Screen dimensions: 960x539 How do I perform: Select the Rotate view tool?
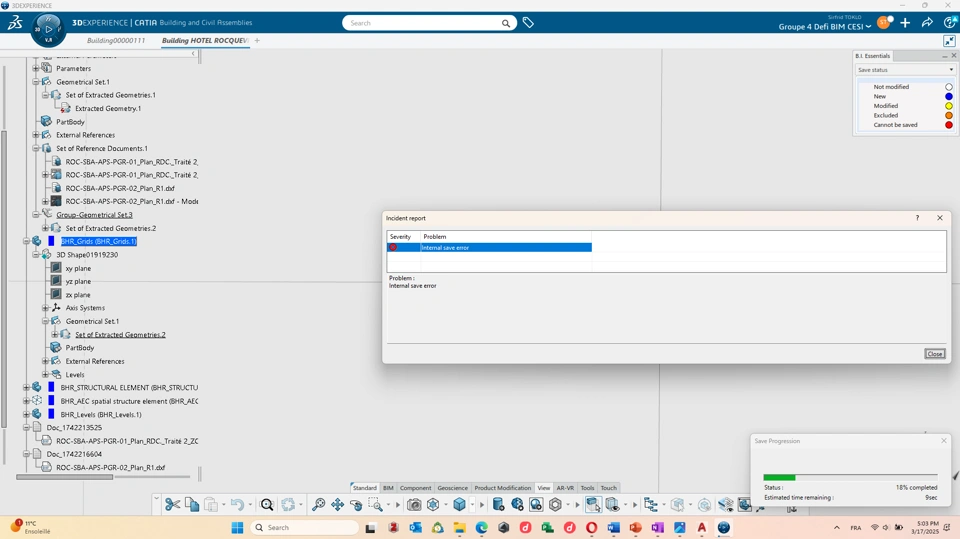pos(356,505)
